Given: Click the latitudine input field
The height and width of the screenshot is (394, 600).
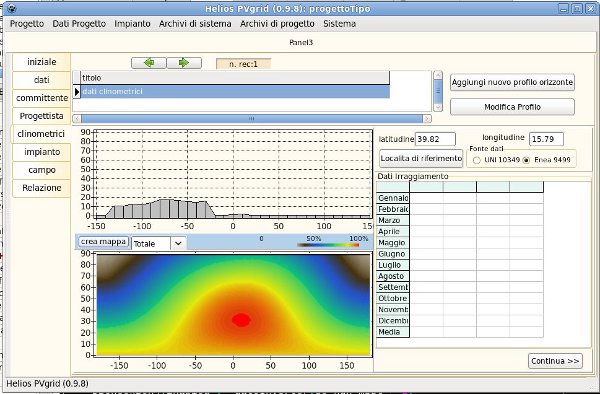Looking at the screenshot, I should pyautogui.click(x=435, y=139).
